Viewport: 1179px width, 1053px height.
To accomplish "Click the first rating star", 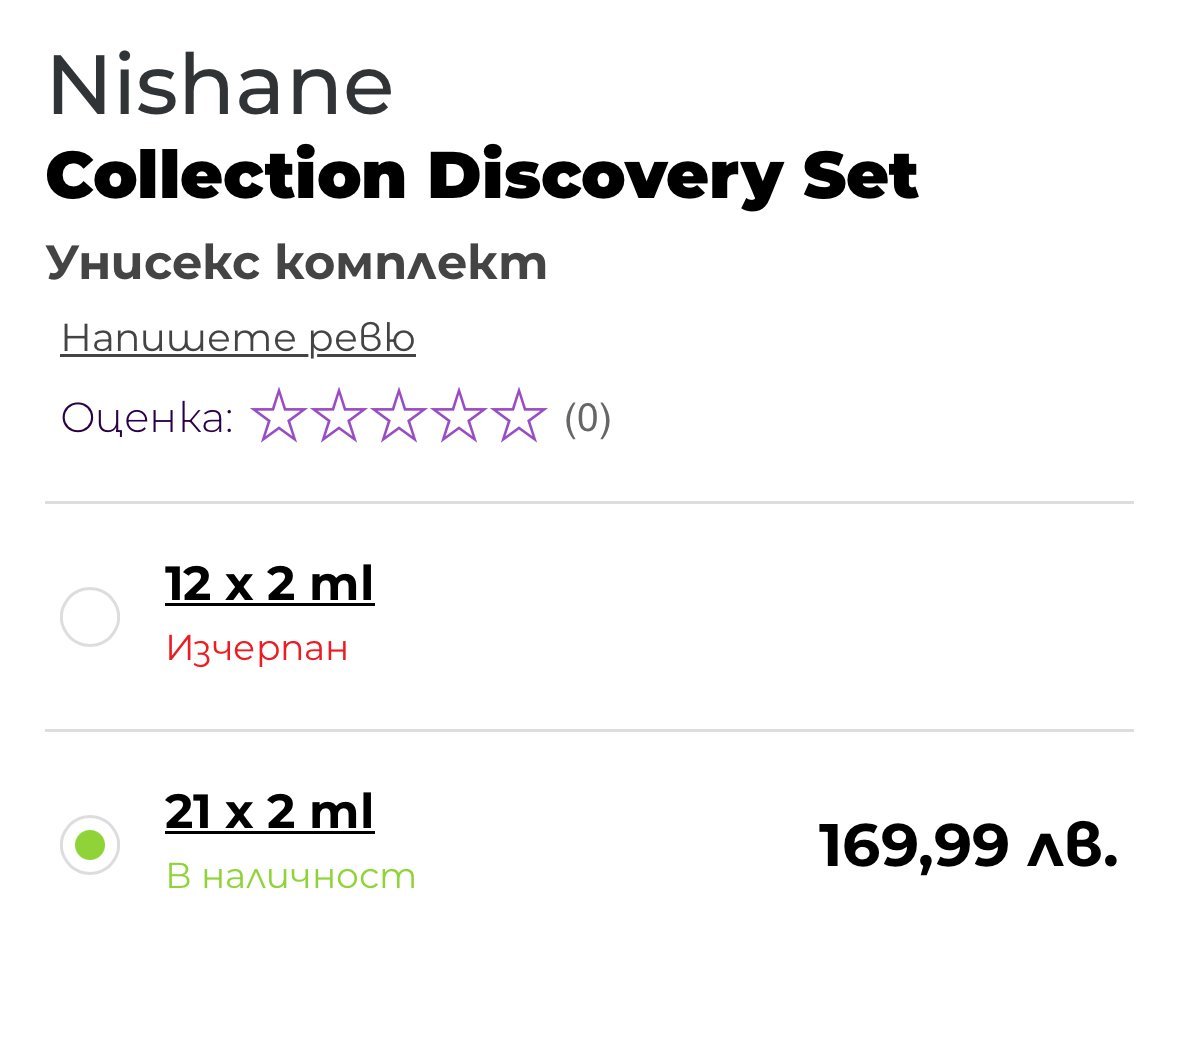I will tap(278, 416).
